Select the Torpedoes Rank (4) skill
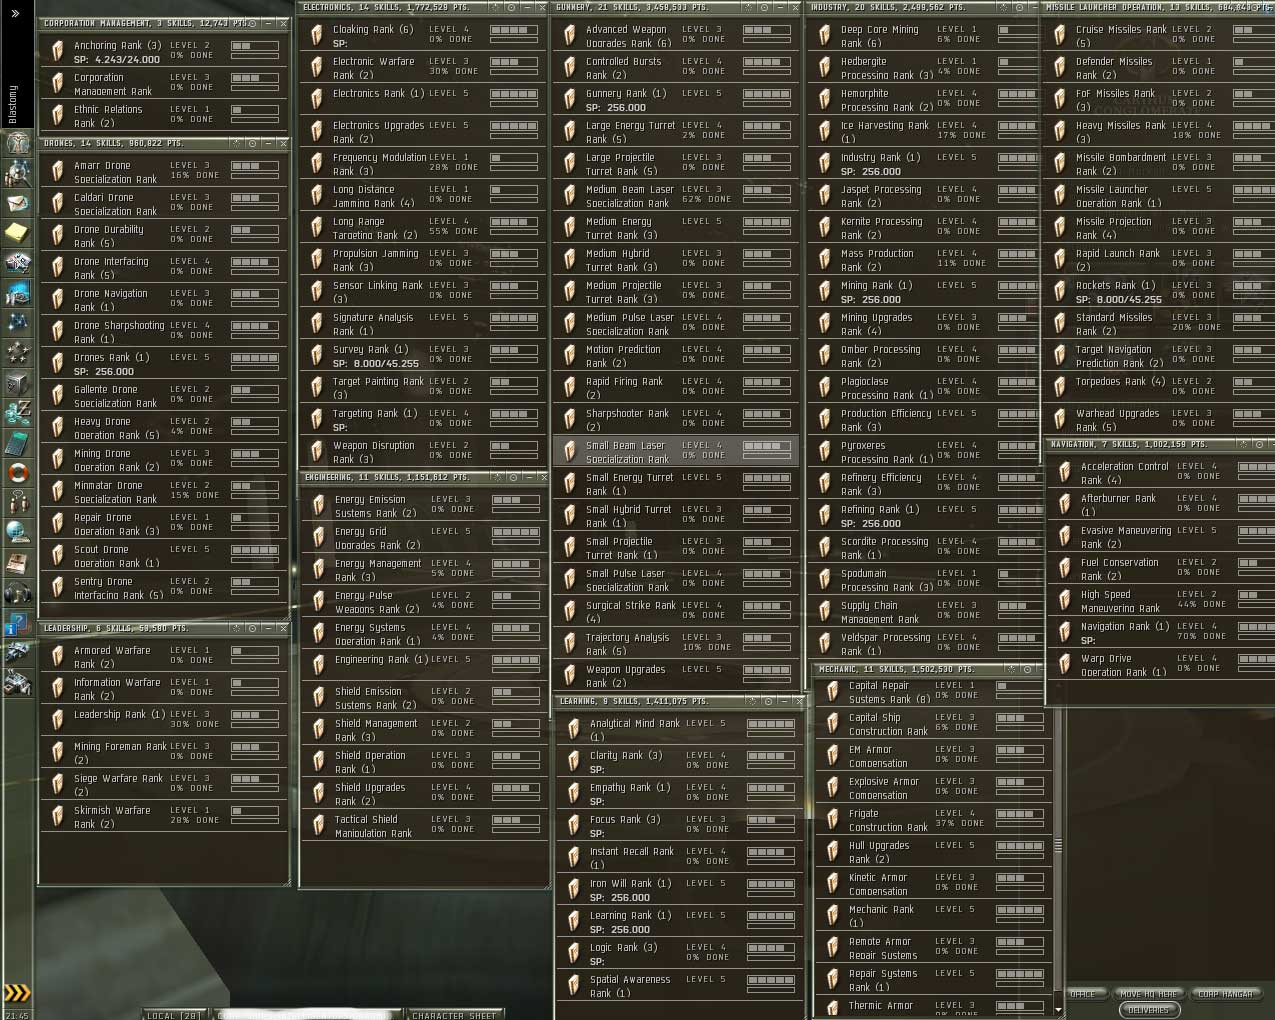Screen dimensions: 1275x1020 tap(1160, 388)
